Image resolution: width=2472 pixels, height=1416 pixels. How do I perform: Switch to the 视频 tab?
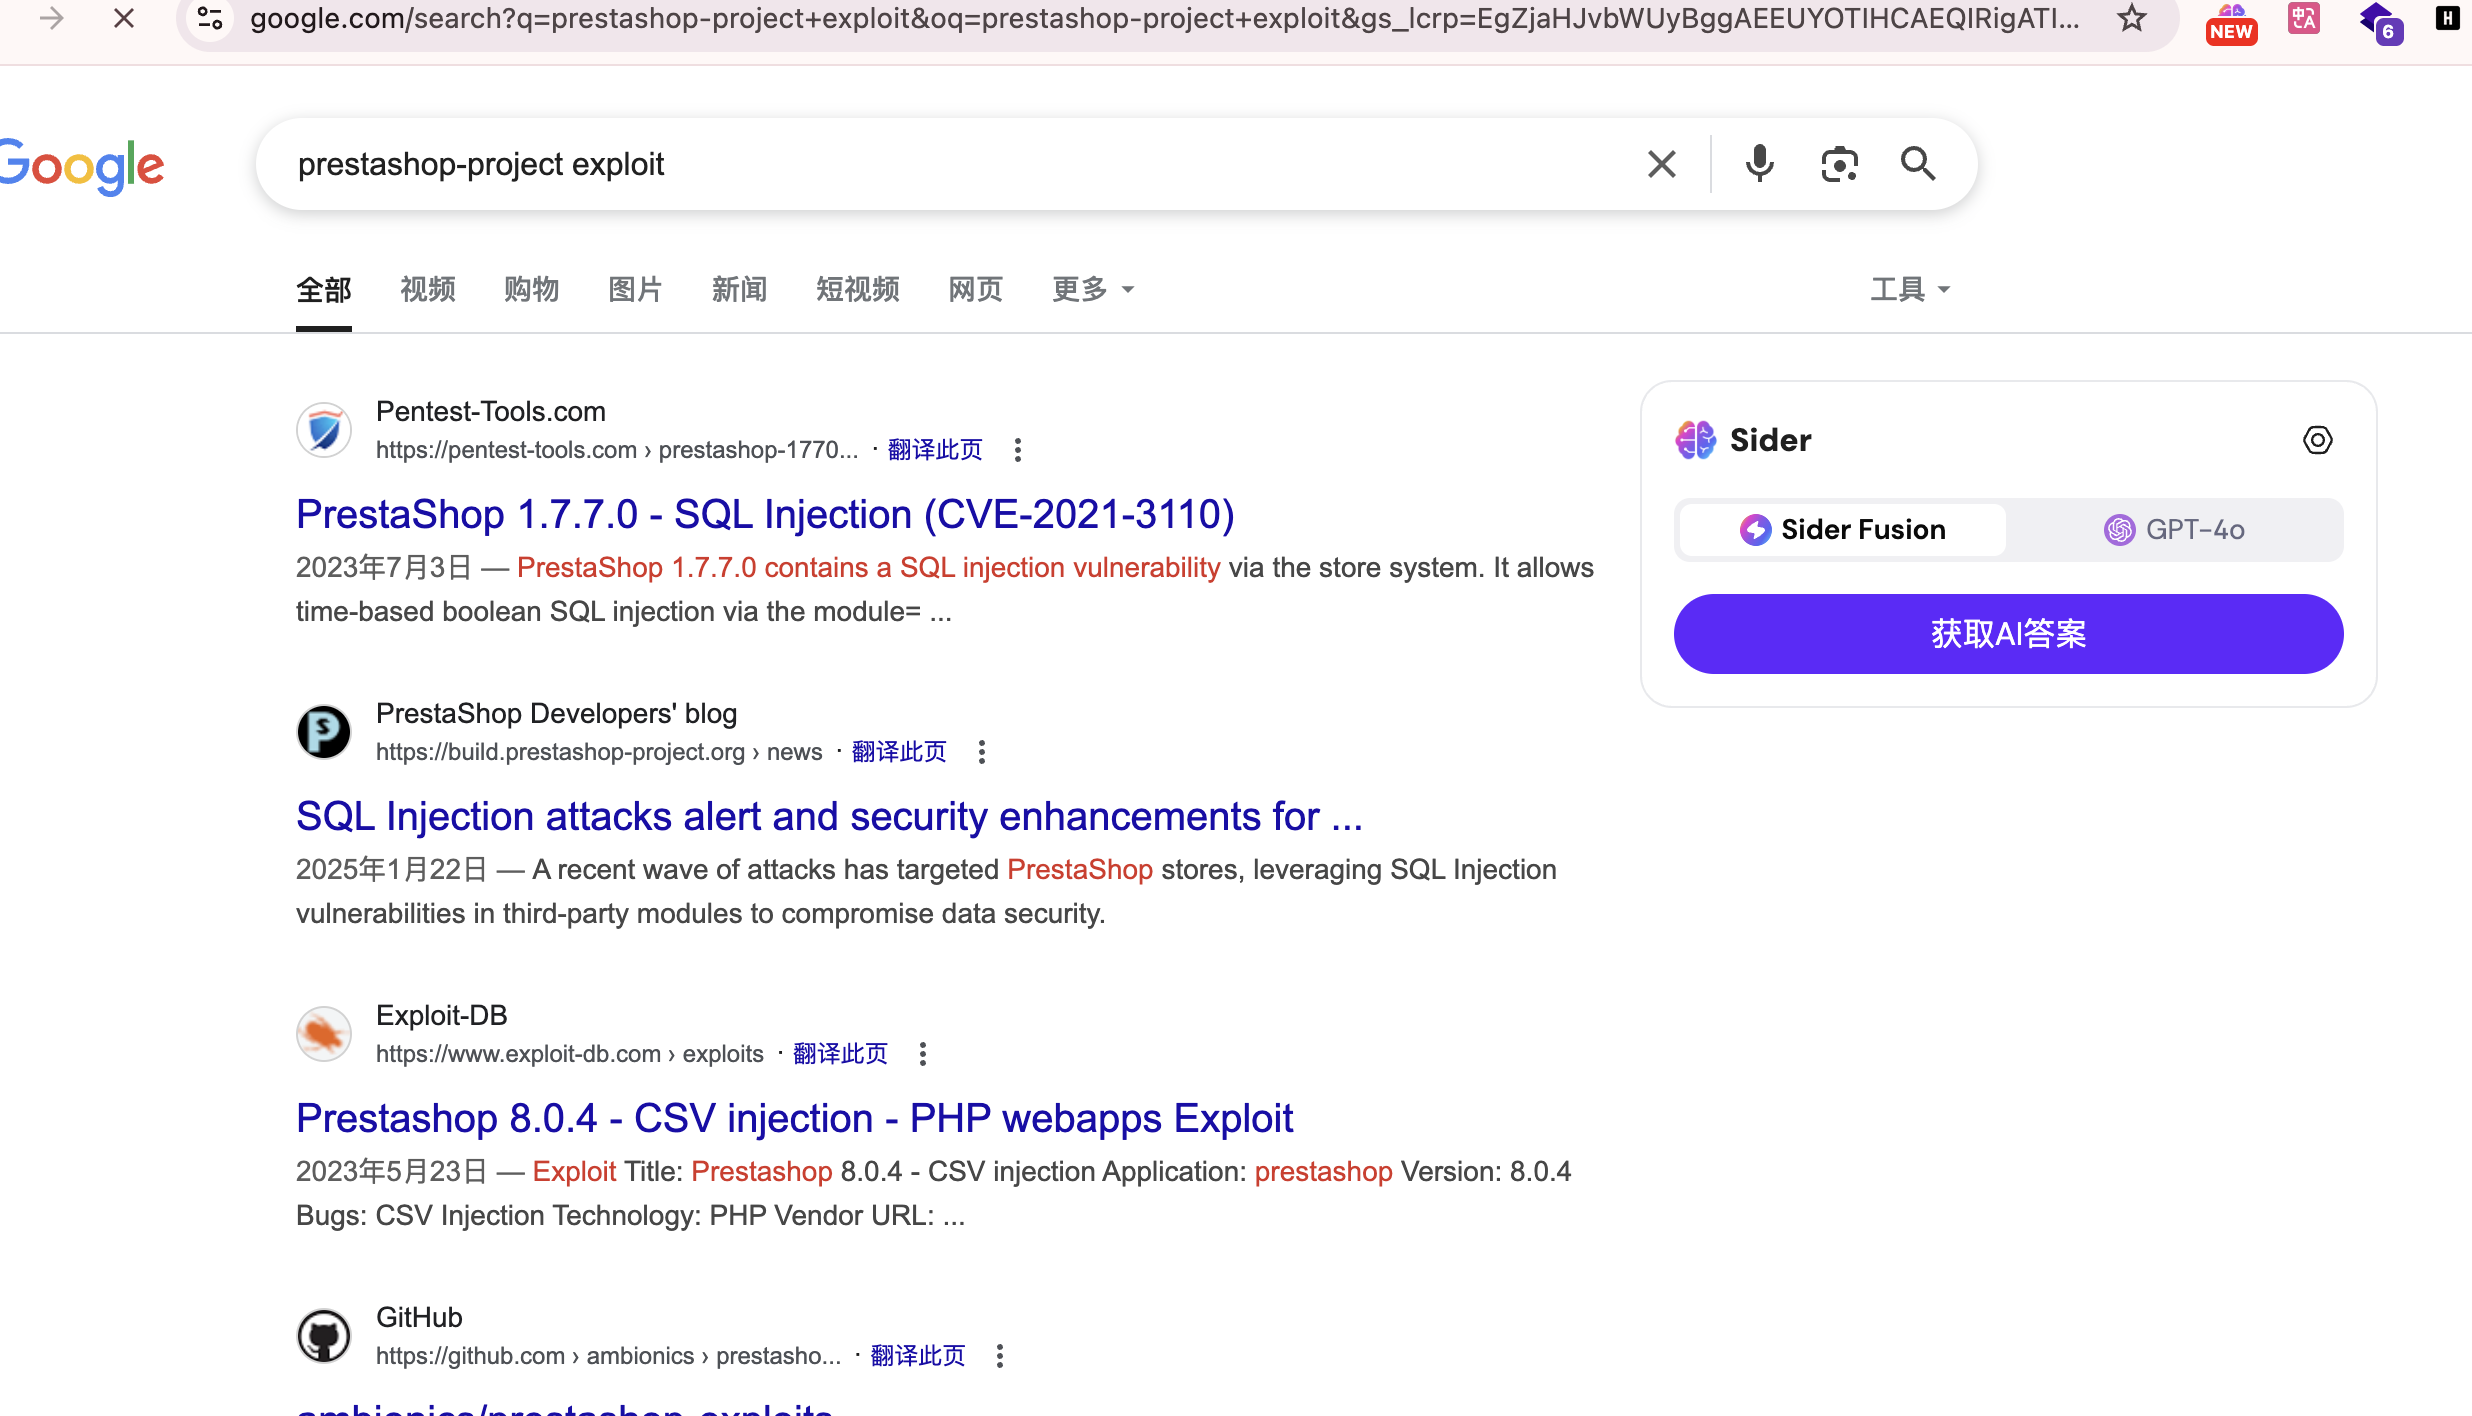click(x=428, y=290)
